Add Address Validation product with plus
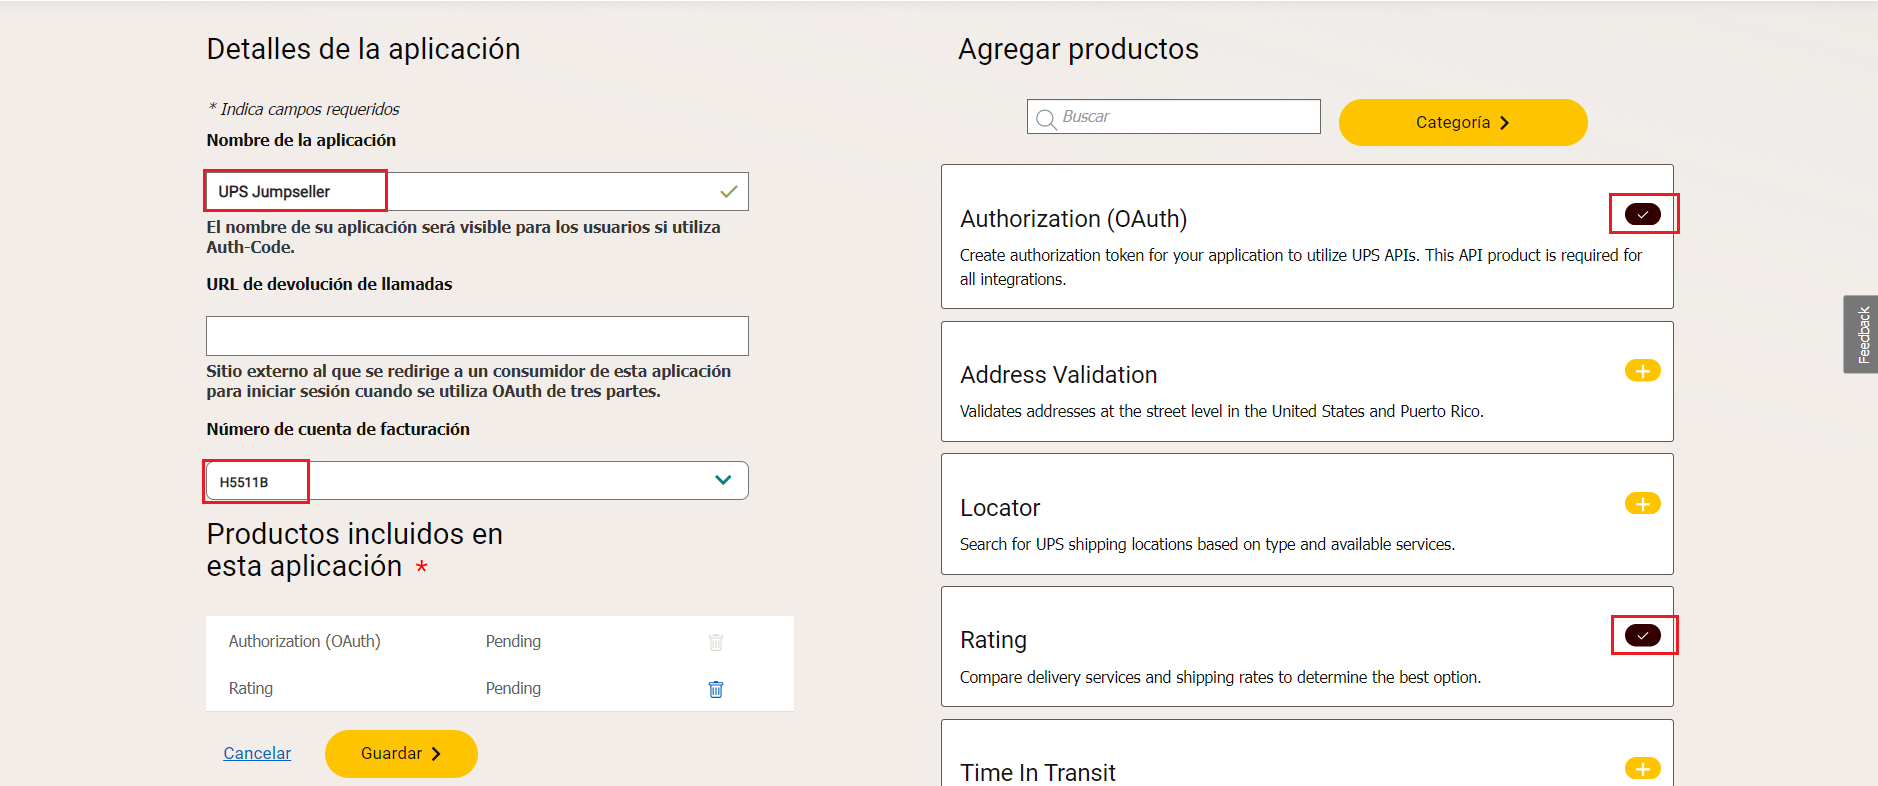 [x=1642, y=371]
